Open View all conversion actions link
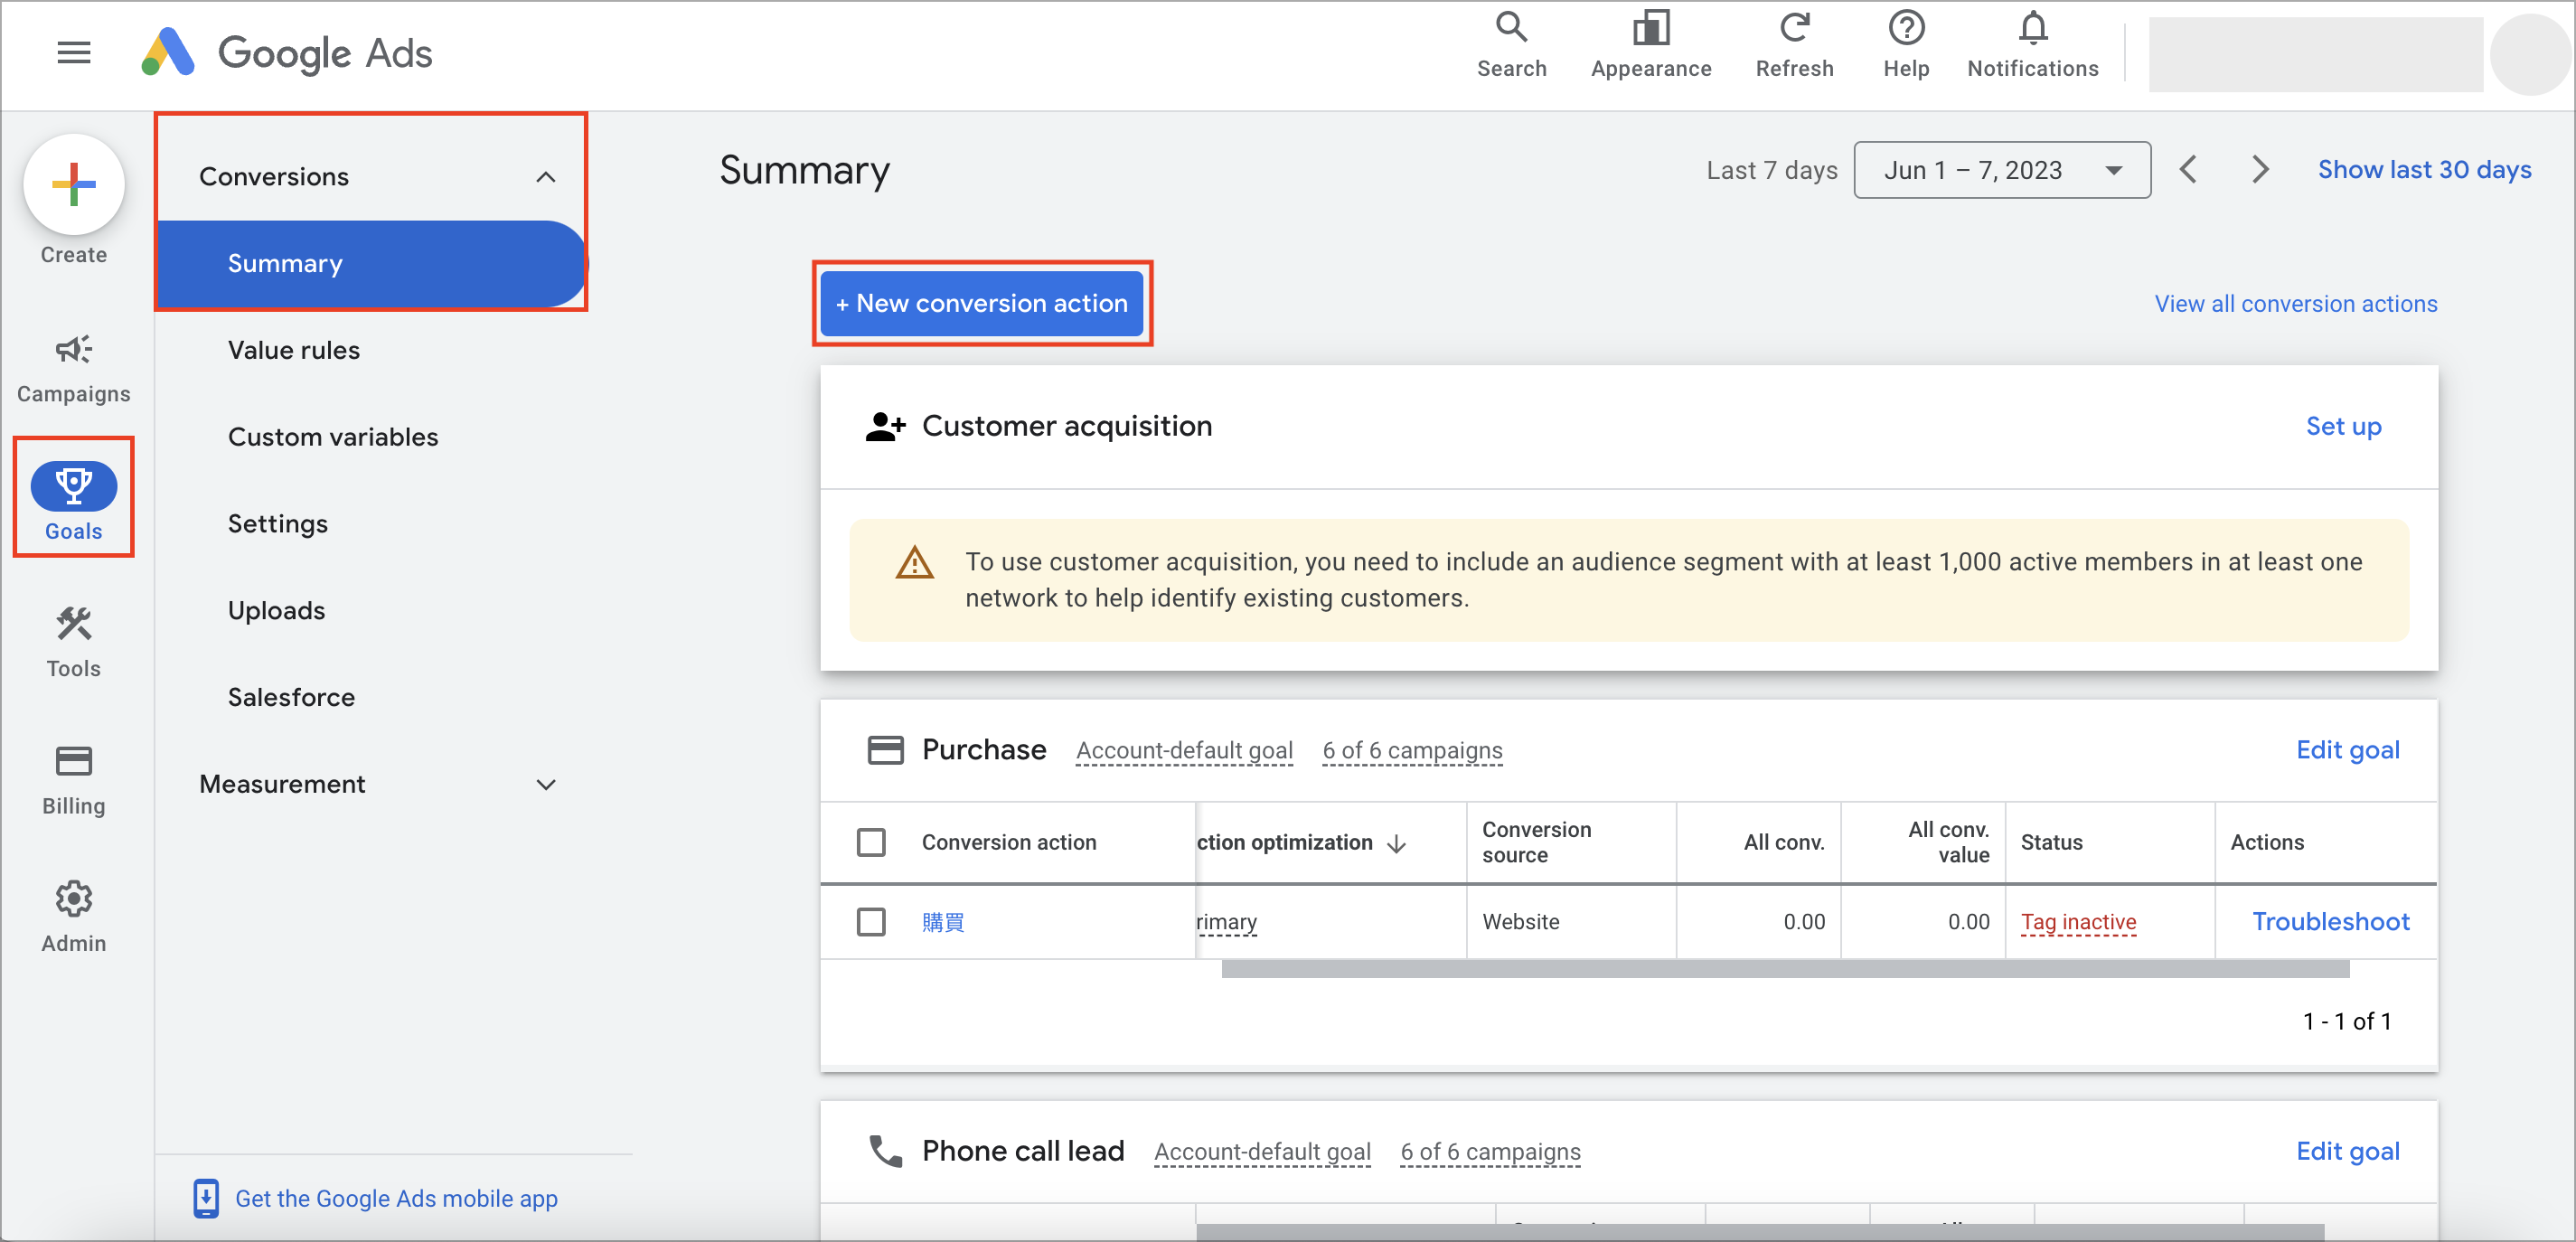This screenshot has width=2576, height=1242. (x=2295, y=303)
